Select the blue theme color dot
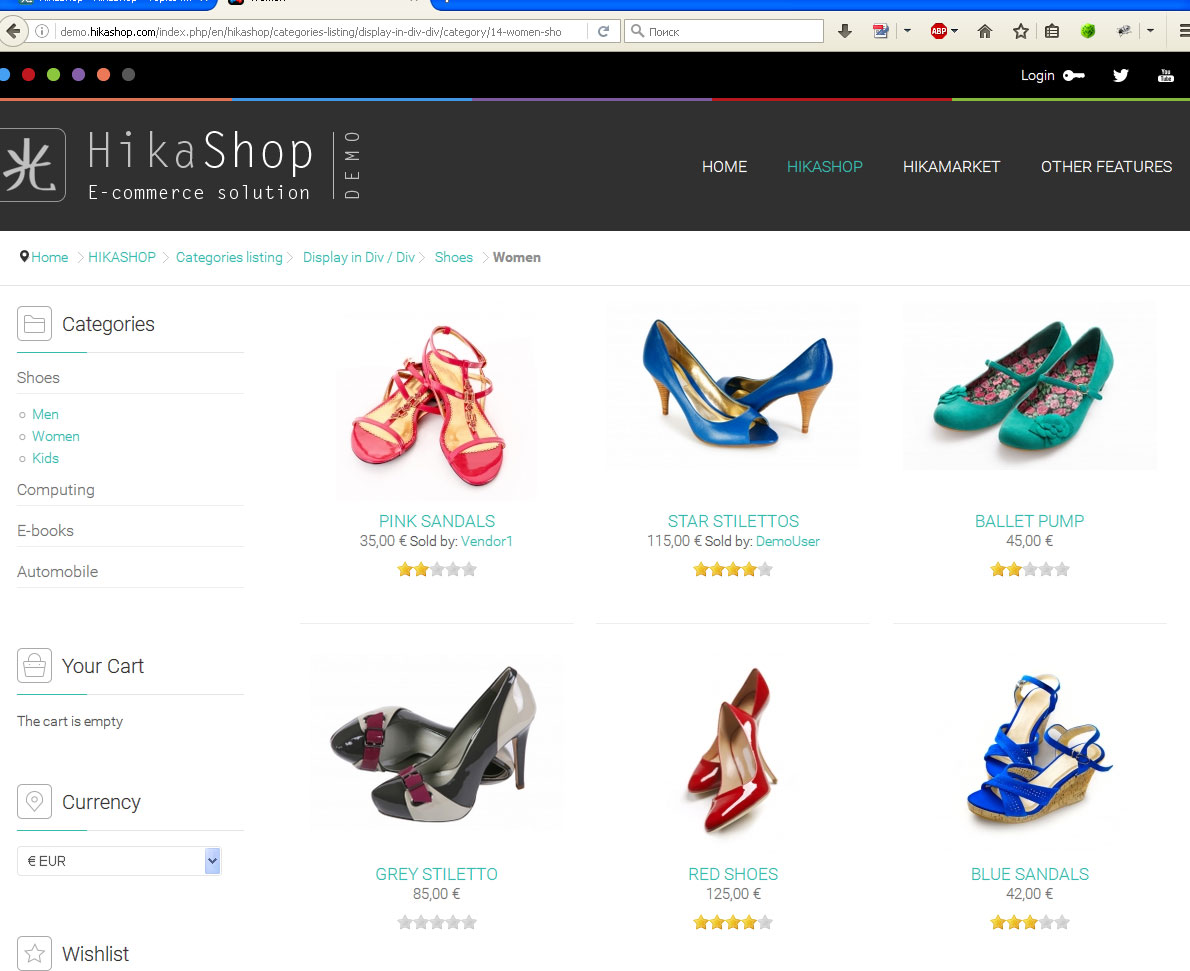This screenshot has width=1190, height=971. click(4, 74)
